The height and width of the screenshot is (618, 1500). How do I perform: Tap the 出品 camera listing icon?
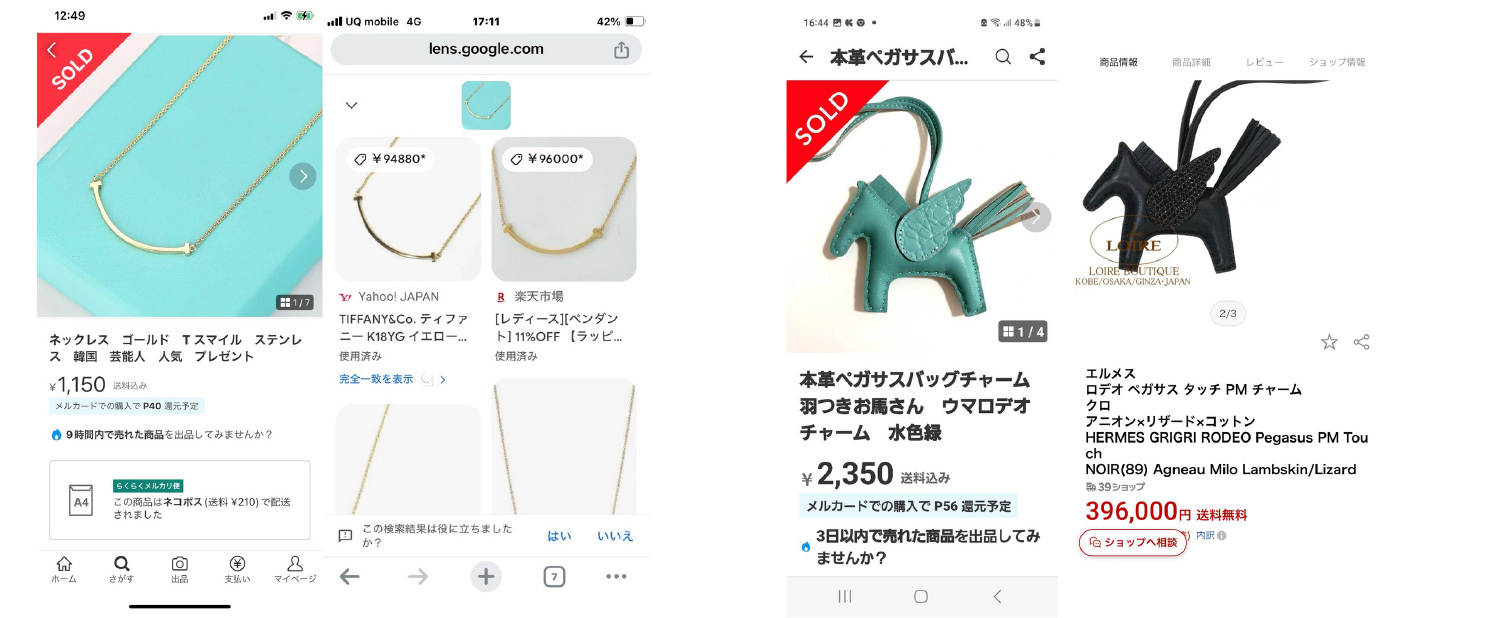(x=180, y=569)
